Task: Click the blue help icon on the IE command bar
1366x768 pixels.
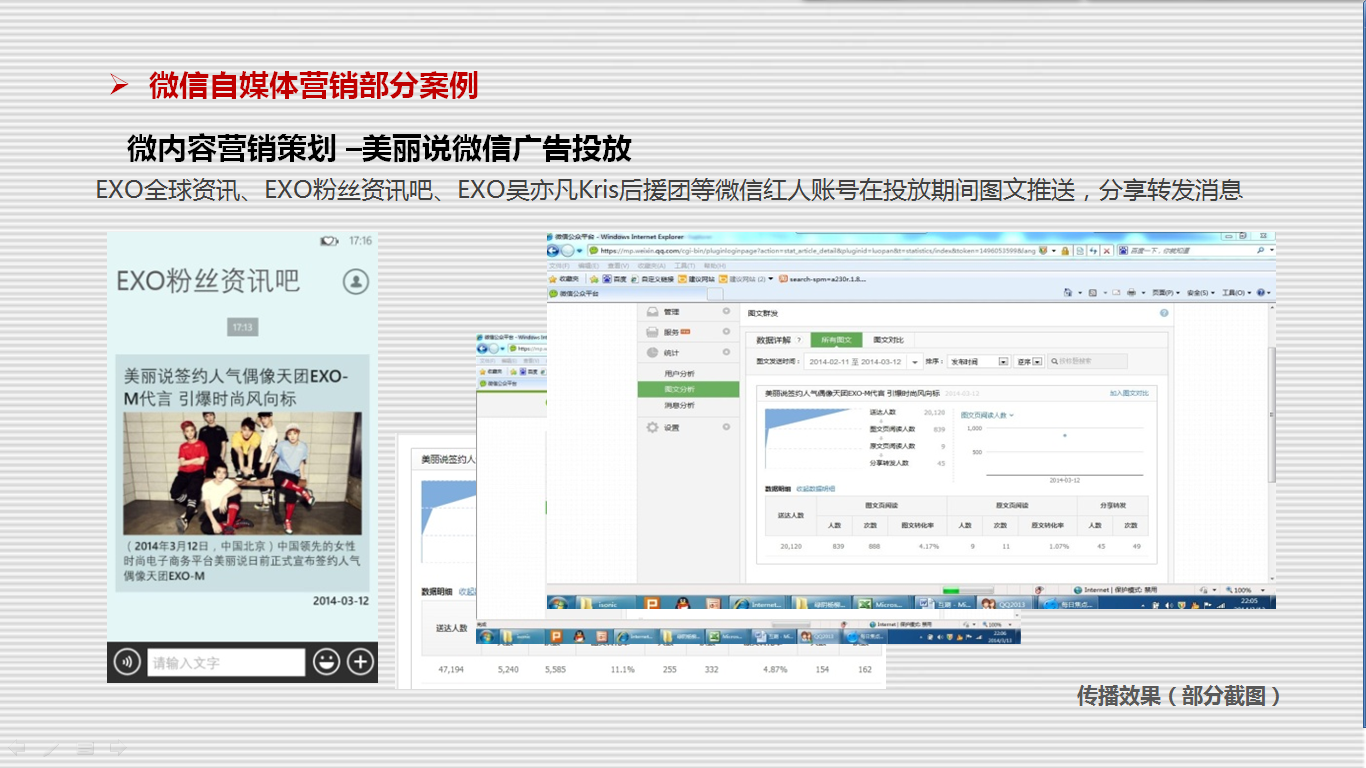Action: tap(1260, 293)
